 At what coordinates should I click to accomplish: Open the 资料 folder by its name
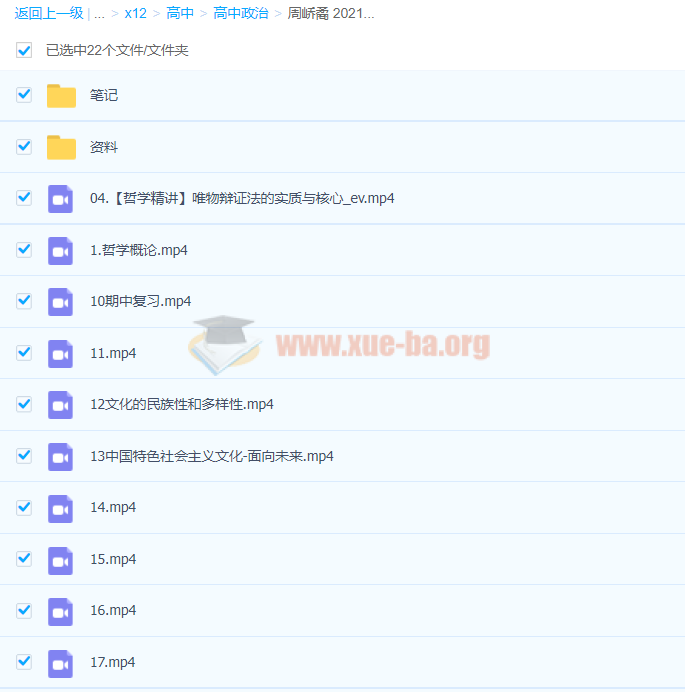pyautogui.click(x=104, y=147)
